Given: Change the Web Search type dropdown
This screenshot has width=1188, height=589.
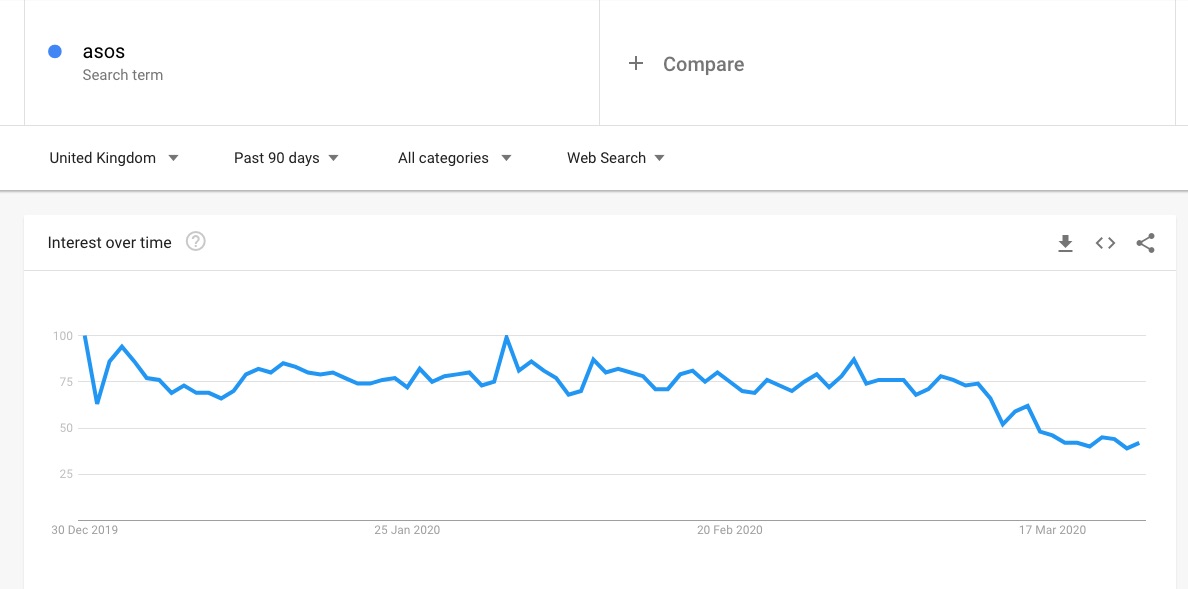Looking at the screenshot, I should (615, 158).
